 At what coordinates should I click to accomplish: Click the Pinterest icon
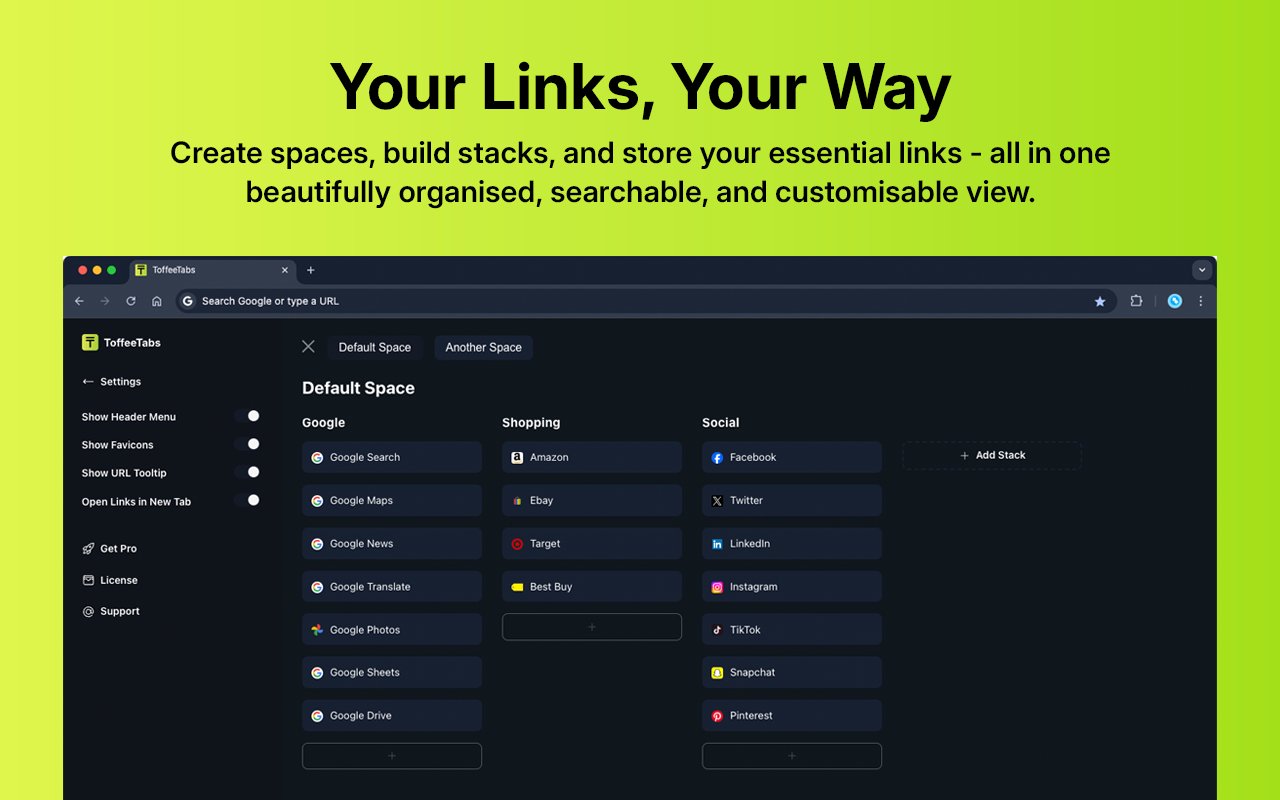(x=717, y=716)
